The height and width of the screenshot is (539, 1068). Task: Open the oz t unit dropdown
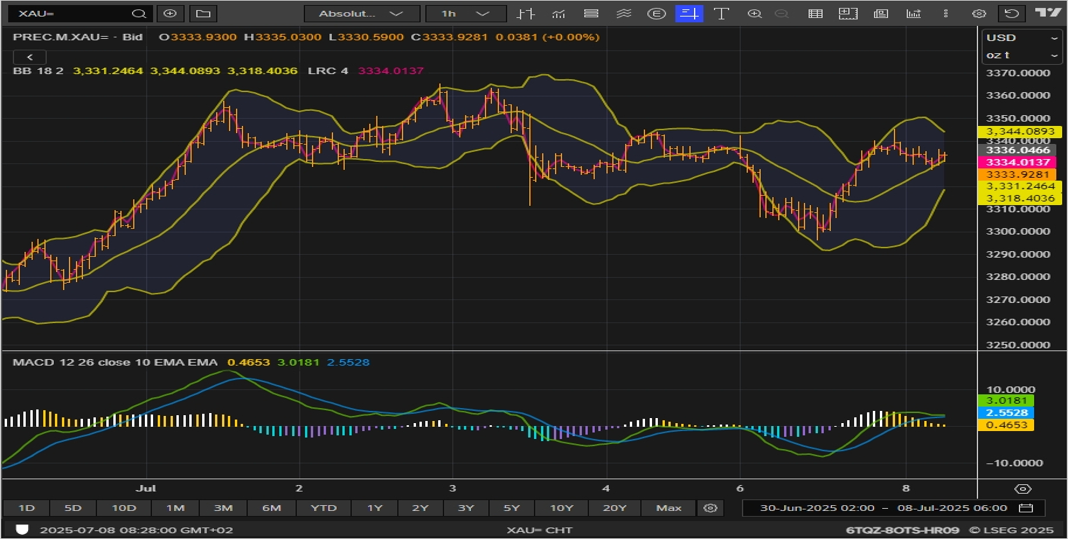click(x=1020, y=55)
